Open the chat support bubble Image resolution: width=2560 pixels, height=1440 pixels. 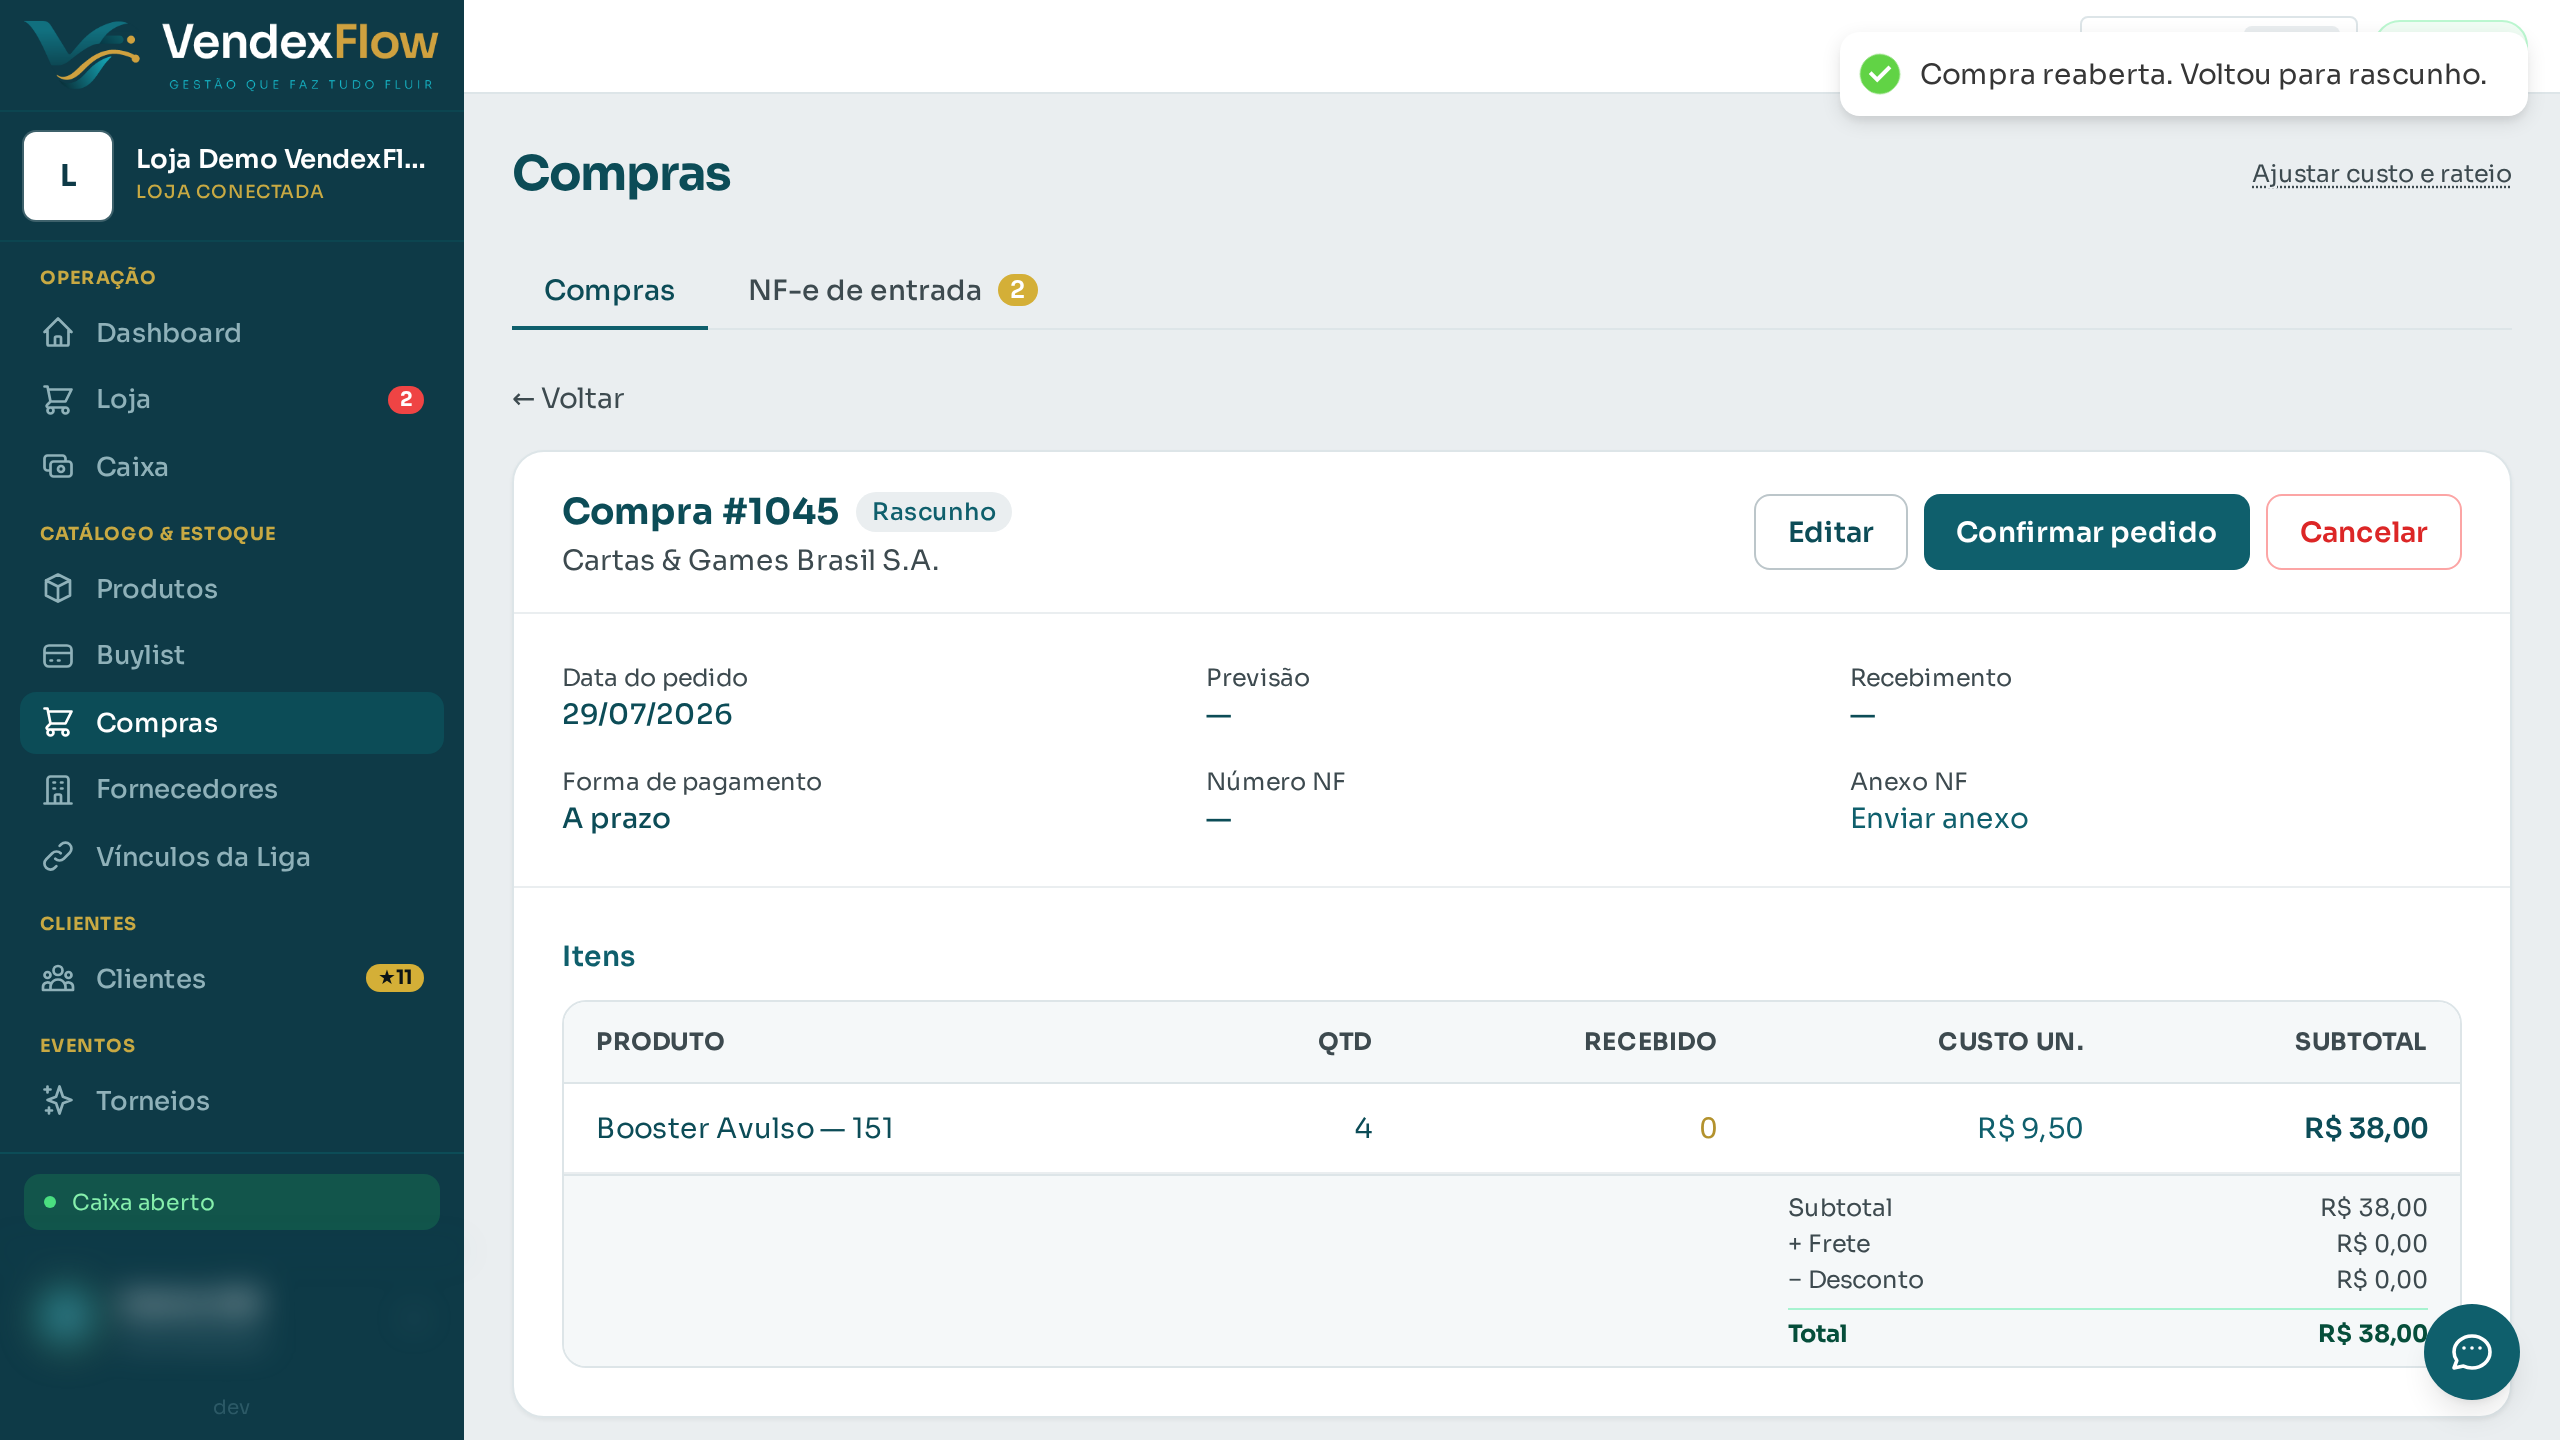(2471, 1352)
